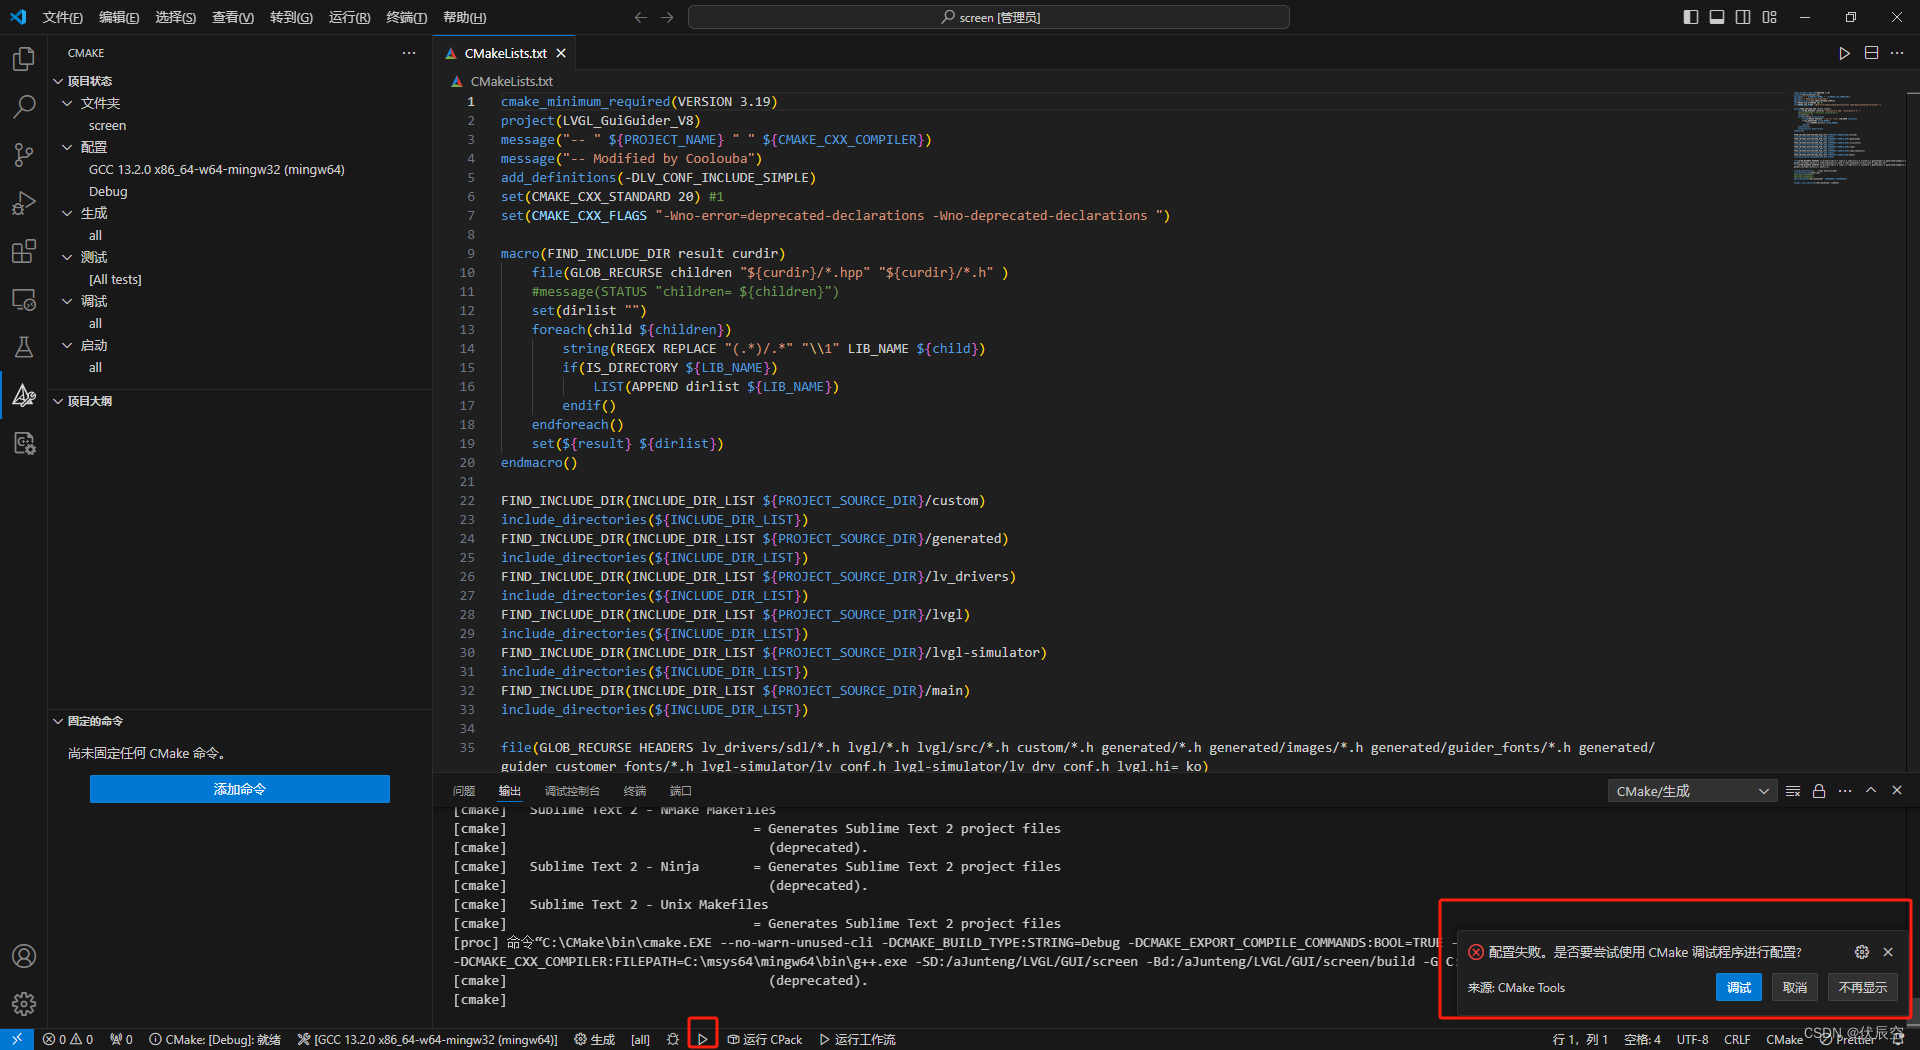This screenshot has width=1920, height=1050.
Task: Click 取消 in the notification
Action: click(1795, 987)
